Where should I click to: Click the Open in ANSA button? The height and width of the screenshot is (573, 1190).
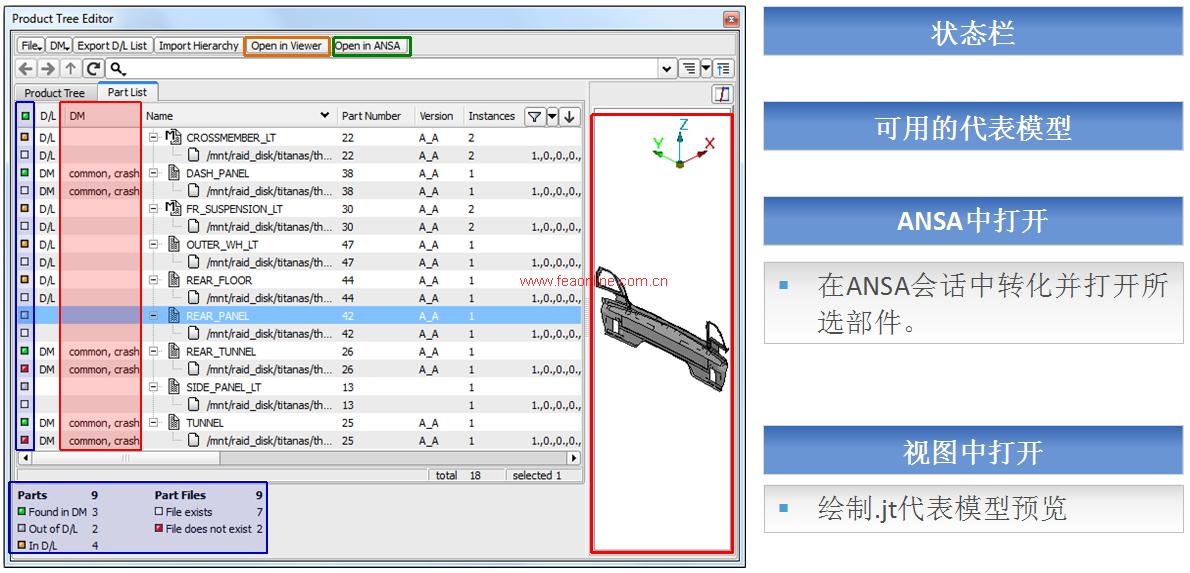pos(370,46)
